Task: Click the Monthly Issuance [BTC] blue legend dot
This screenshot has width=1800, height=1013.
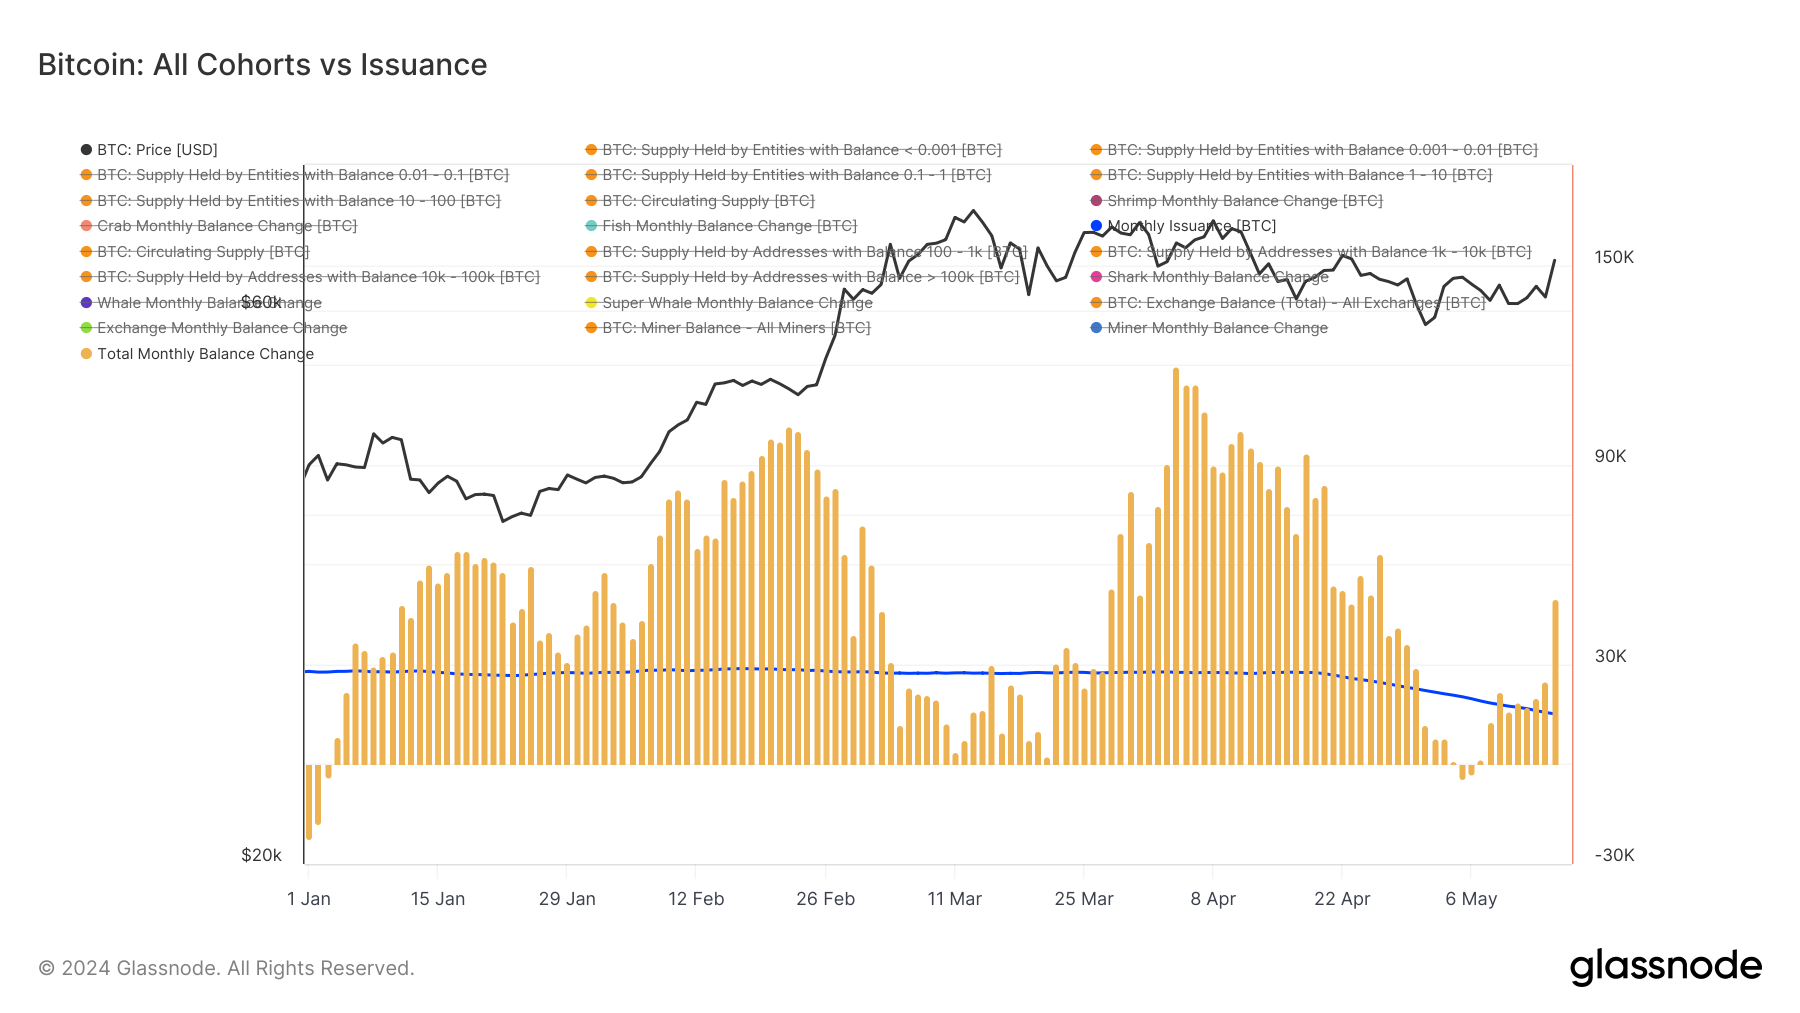Action: tap(1096, 226)
